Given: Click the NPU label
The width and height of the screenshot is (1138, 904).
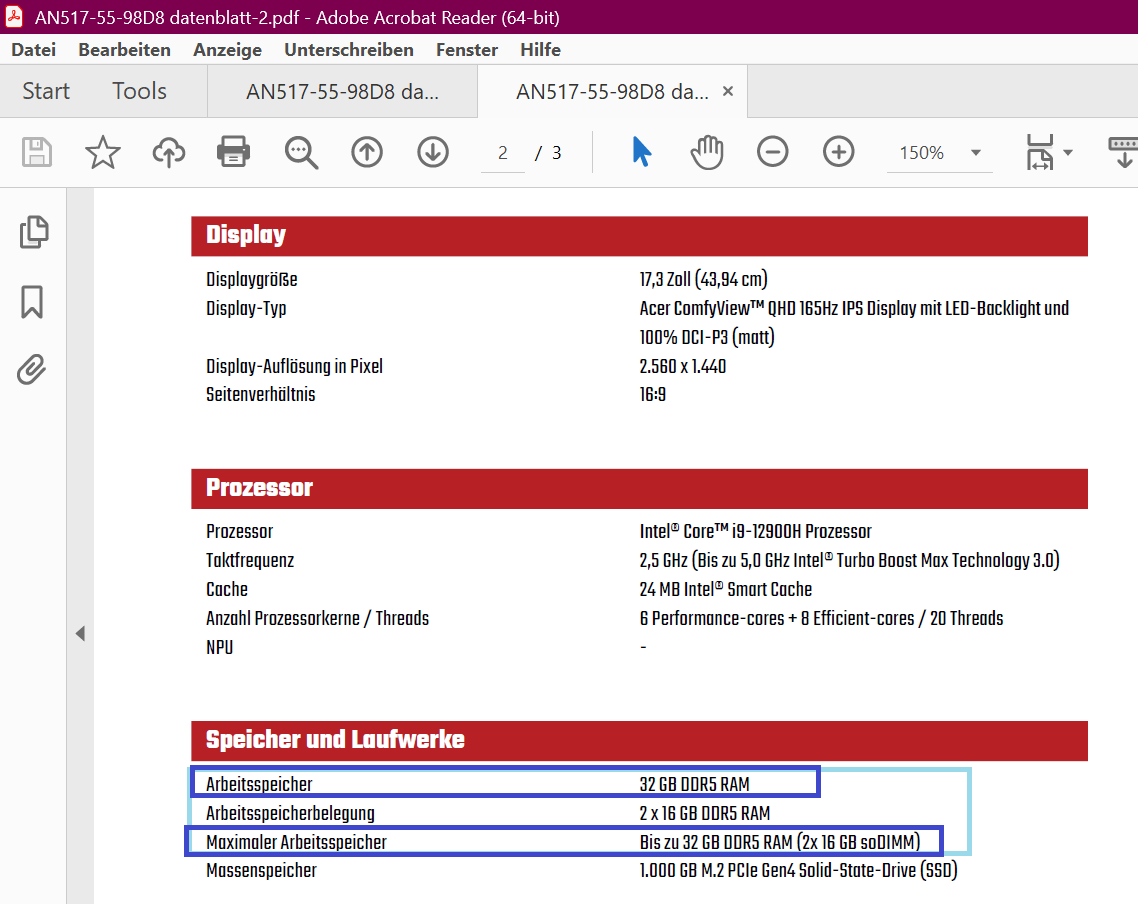Looking at the screenshot, I should point(219,647).
